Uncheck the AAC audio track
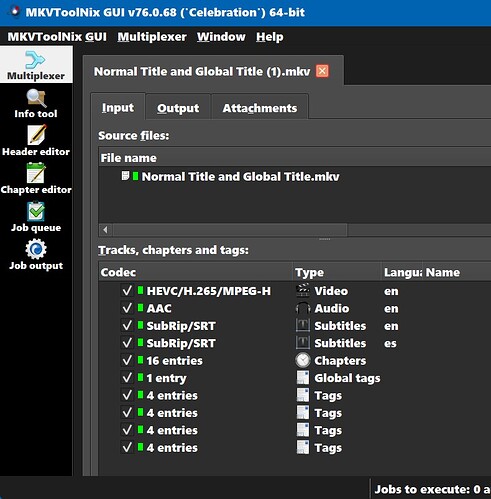 pos(127,308)
